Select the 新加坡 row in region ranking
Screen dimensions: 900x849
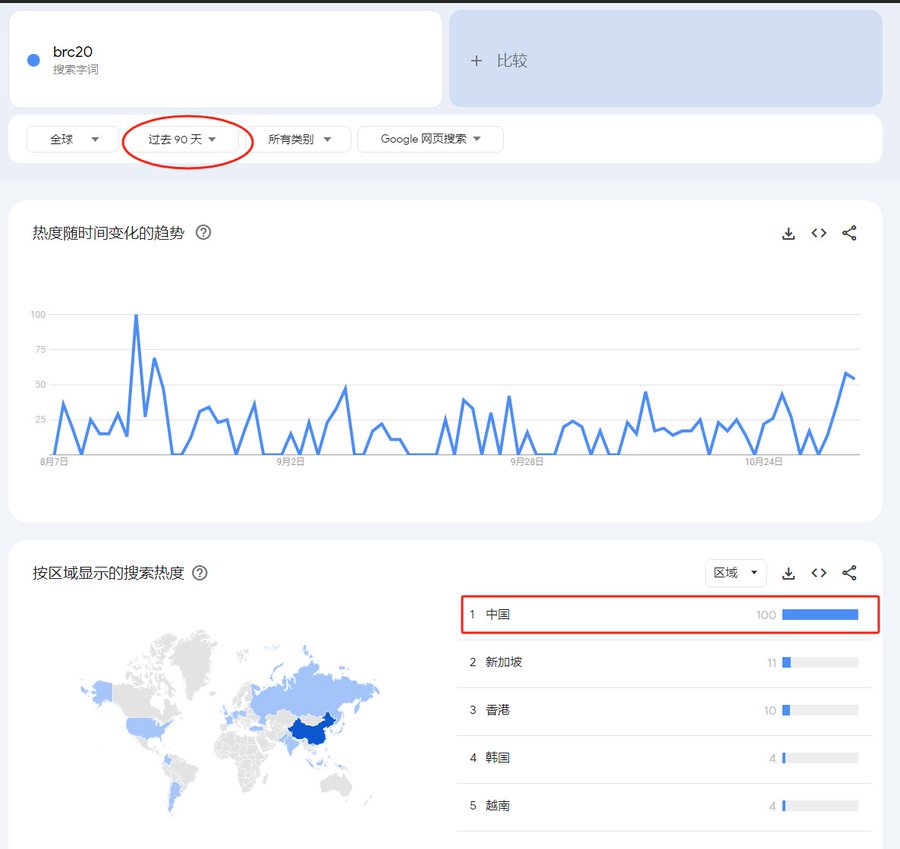[x=664, y=662]
